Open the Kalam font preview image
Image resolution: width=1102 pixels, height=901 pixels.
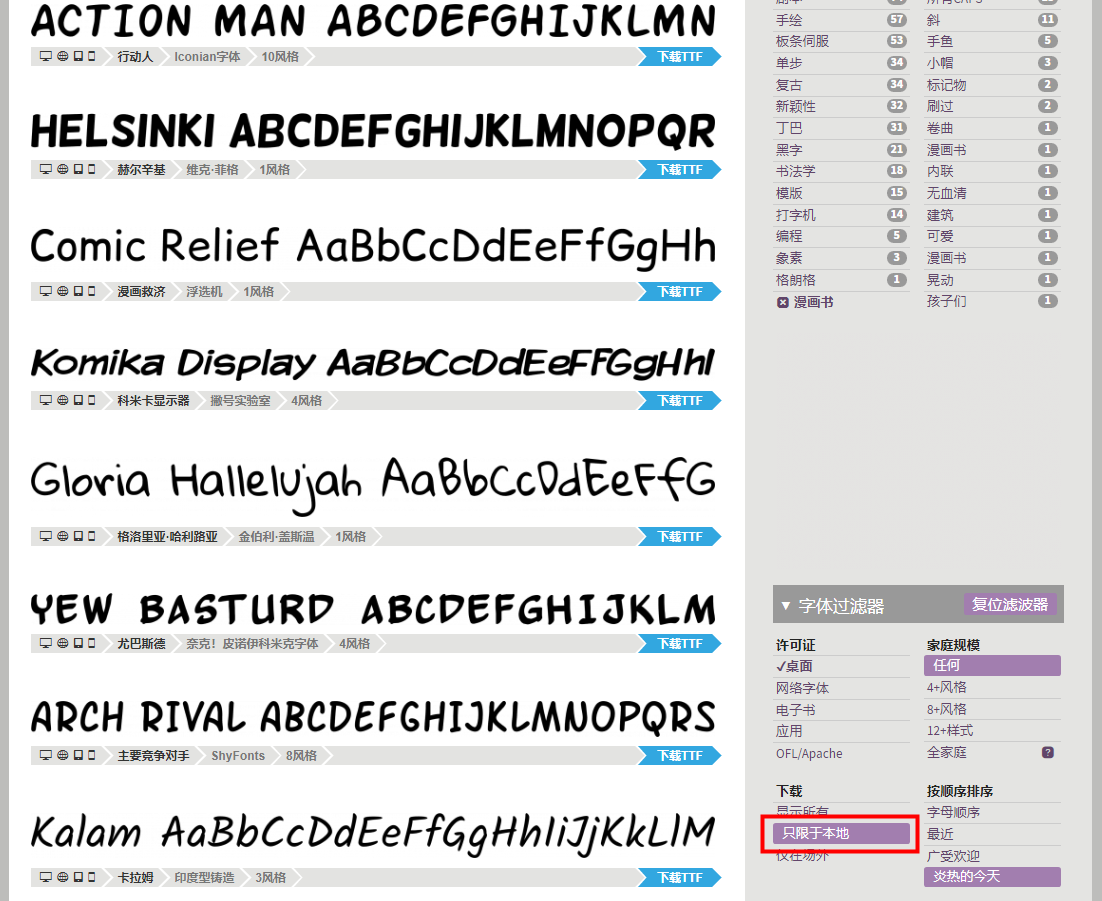pyautogui.click(x=373, y=834)
